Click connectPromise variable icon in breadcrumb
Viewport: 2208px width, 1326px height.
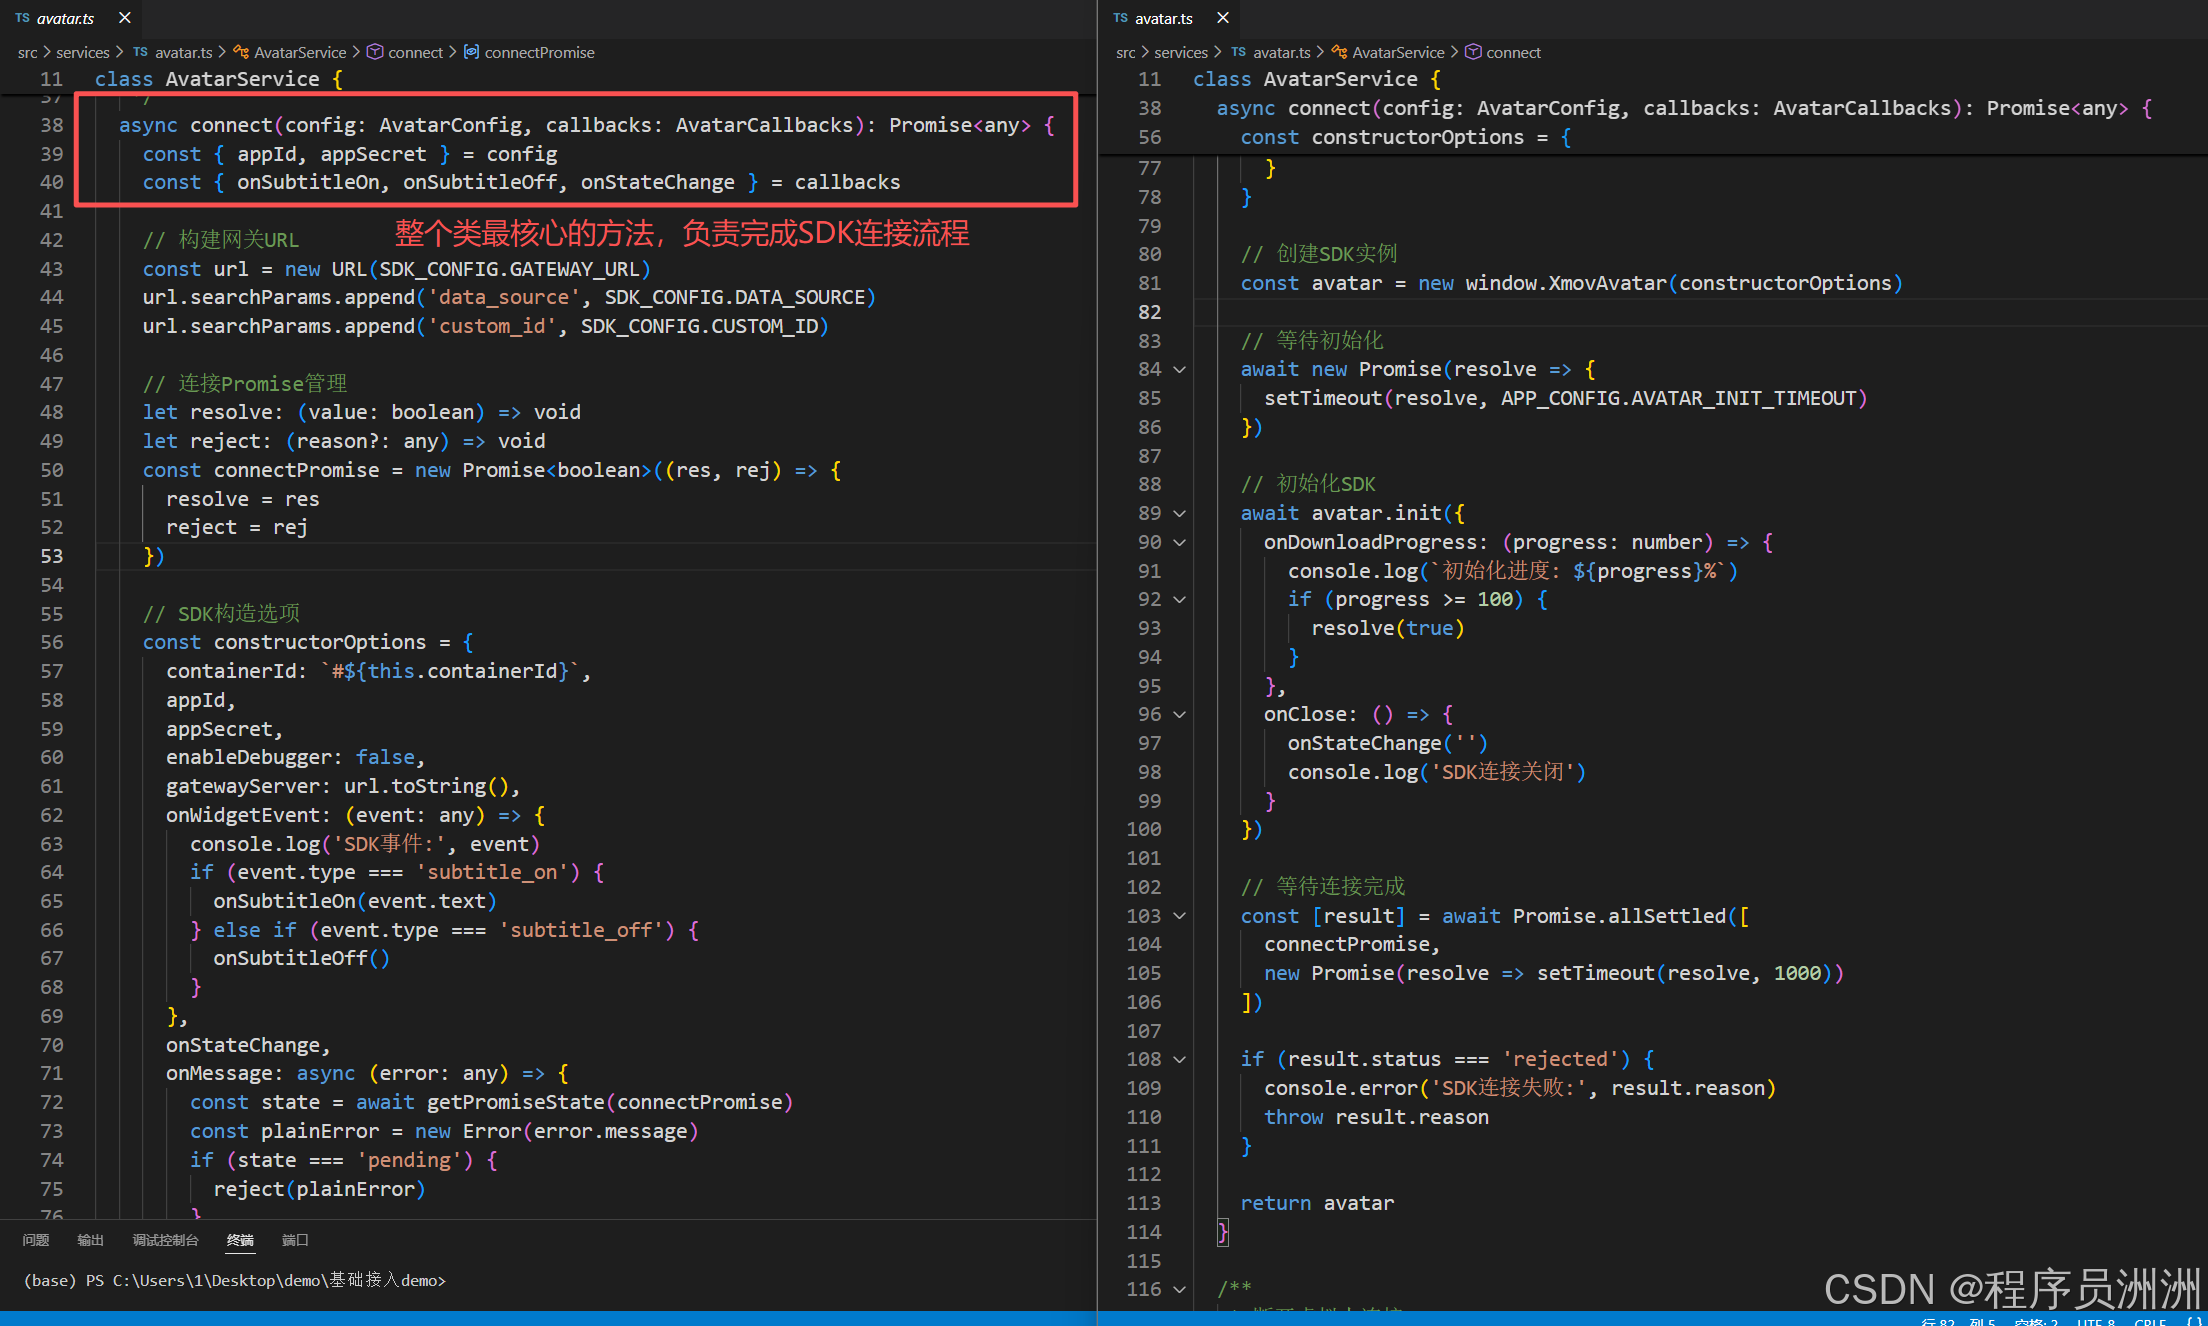pos(471,52)
